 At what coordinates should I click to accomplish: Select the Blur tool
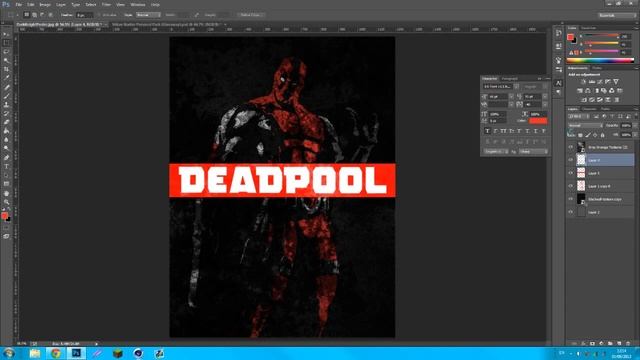pyautogui.click(x=6, y=140)
